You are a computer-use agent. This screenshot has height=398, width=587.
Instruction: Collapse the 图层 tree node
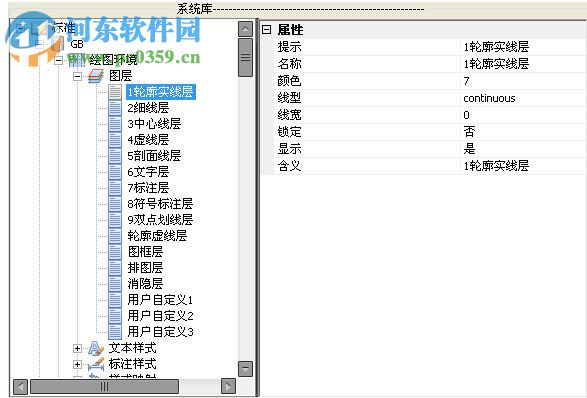tap(77, 76)
